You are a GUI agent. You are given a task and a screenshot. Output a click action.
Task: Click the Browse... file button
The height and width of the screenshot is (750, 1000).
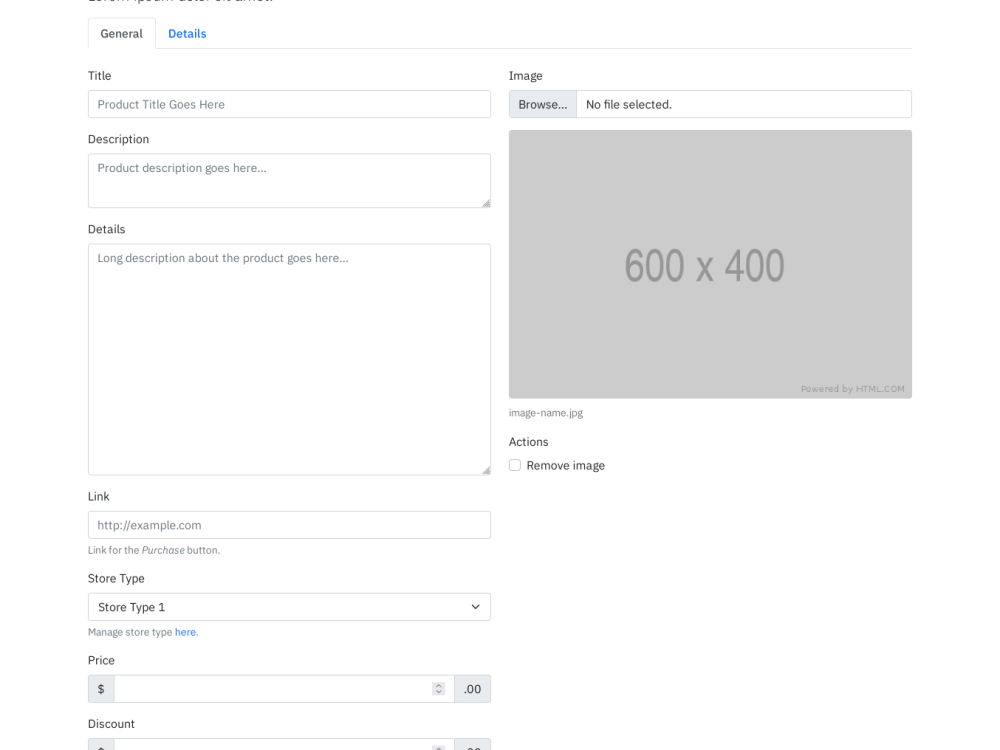543,104
